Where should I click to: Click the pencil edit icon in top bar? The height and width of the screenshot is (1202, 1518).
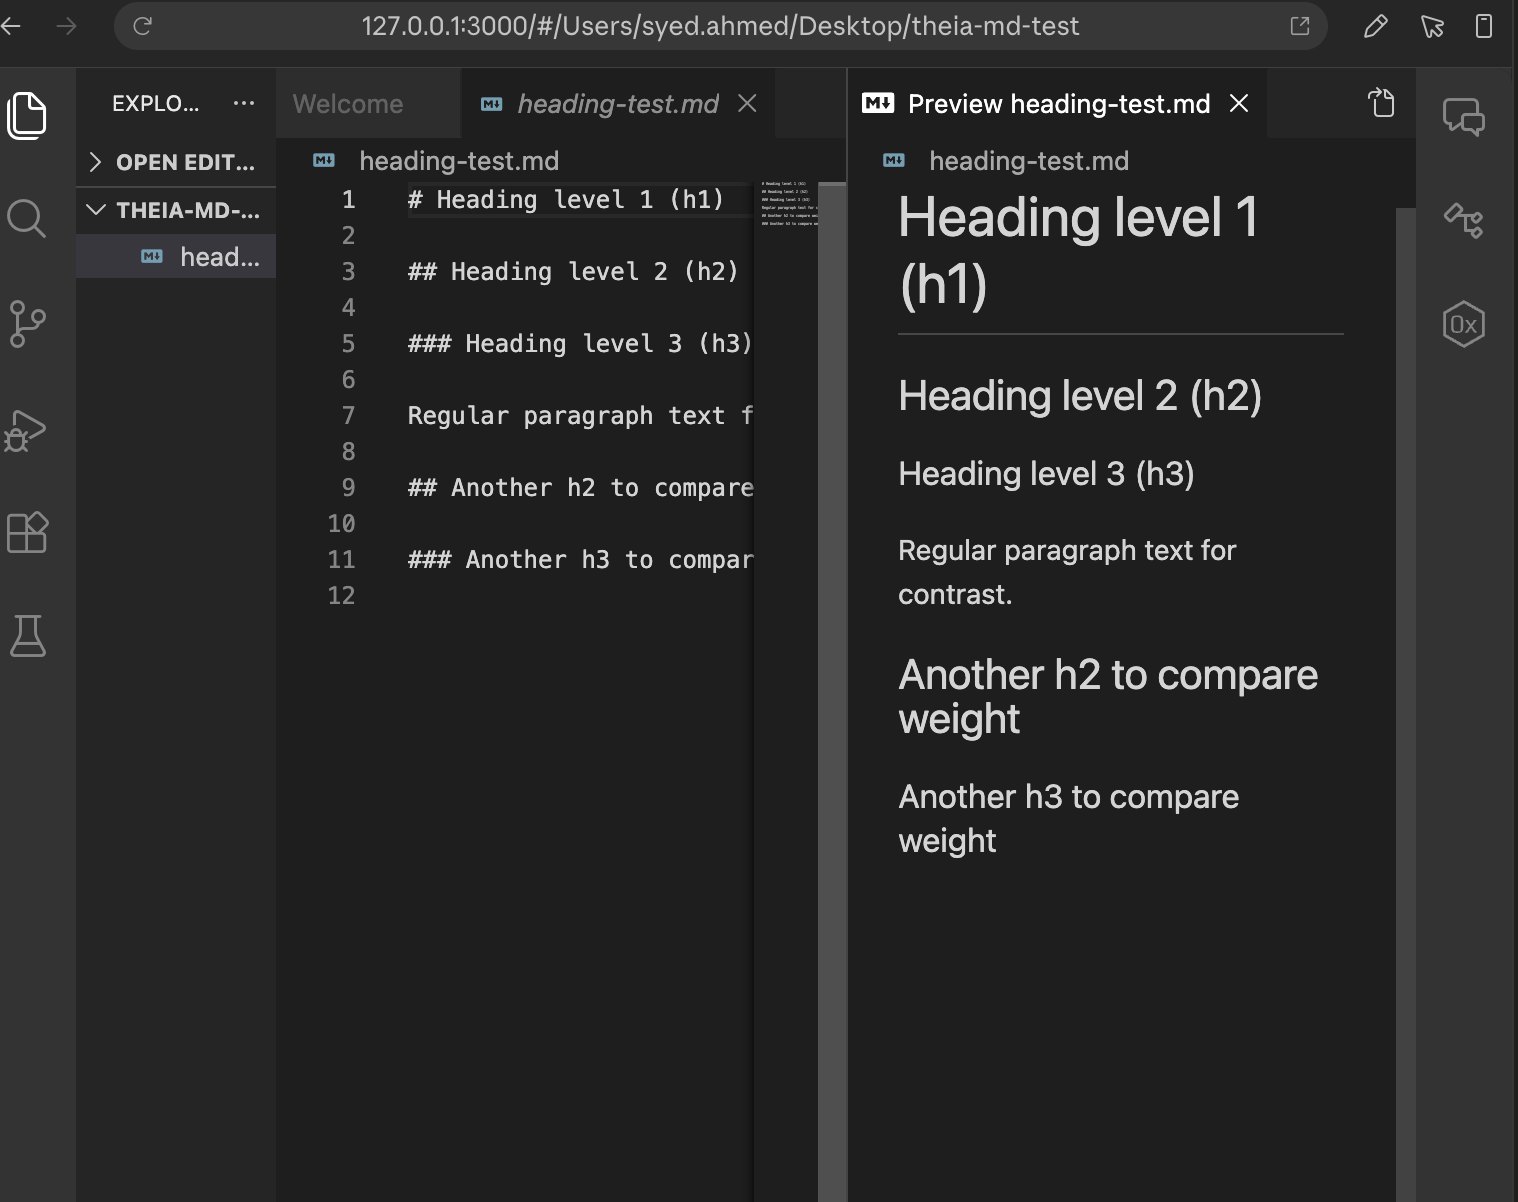click(x=1376, y=26)
